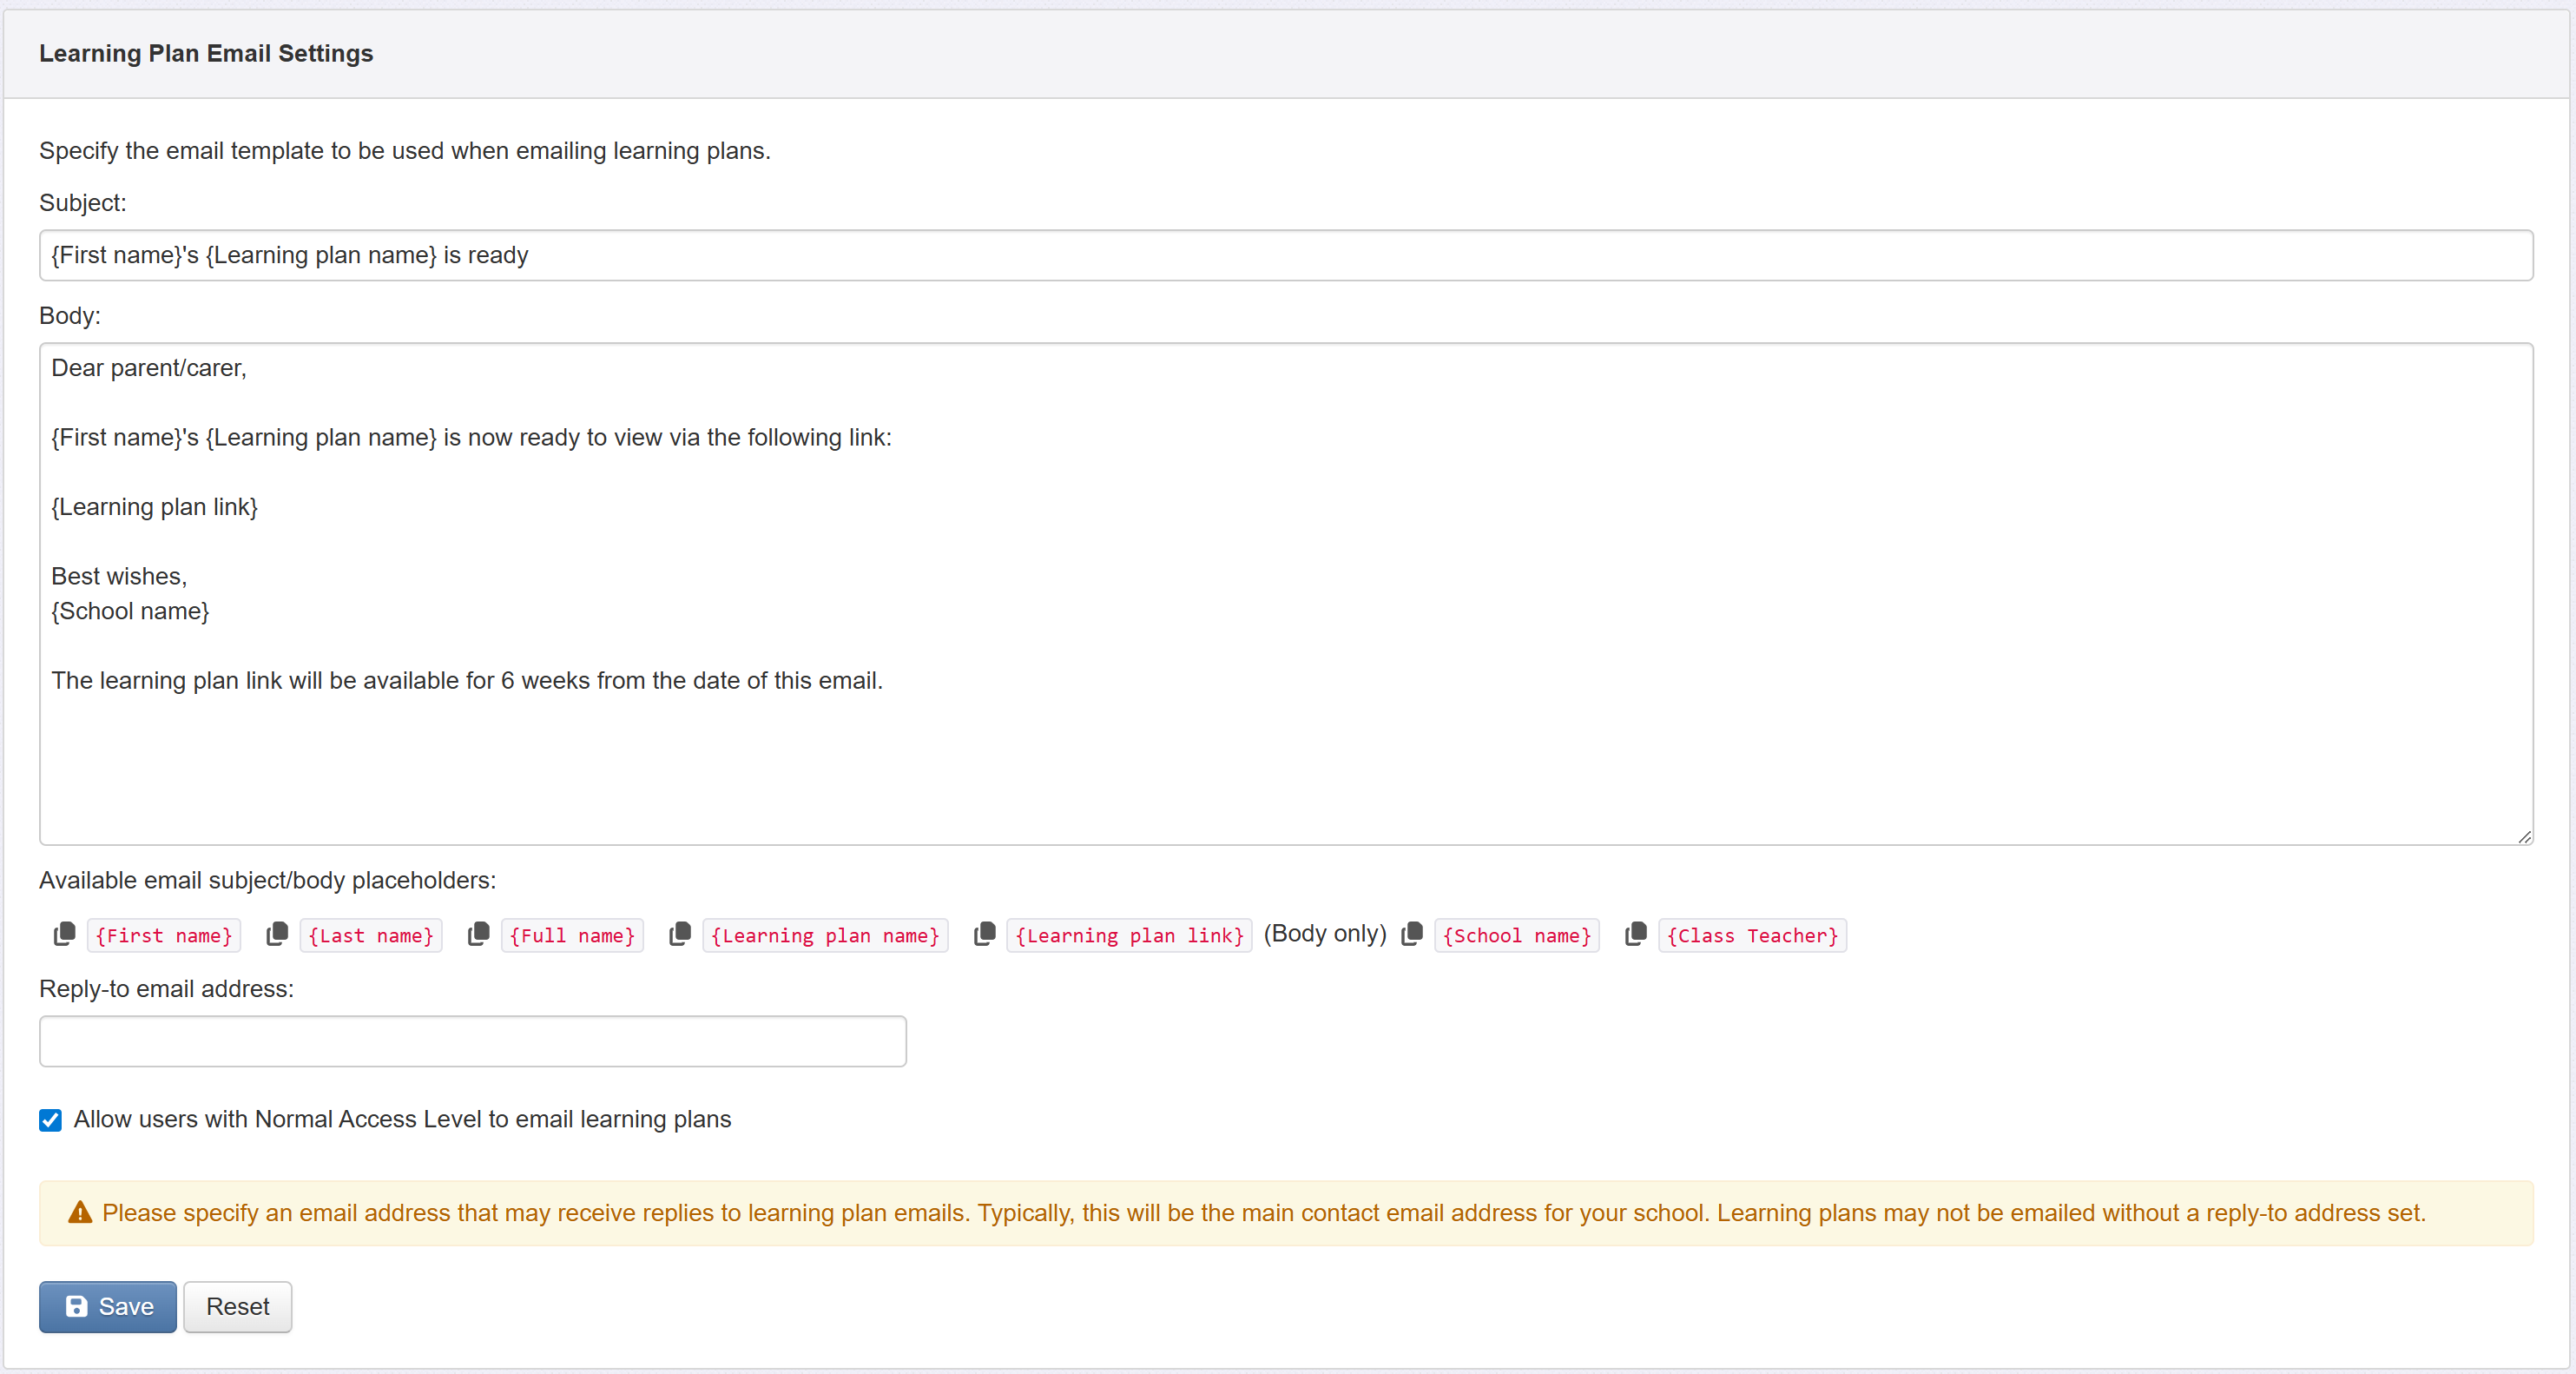Click the {Class Teacher} red code tag
Screen dimensions: 2576x1374
(x=1752, y=936)
